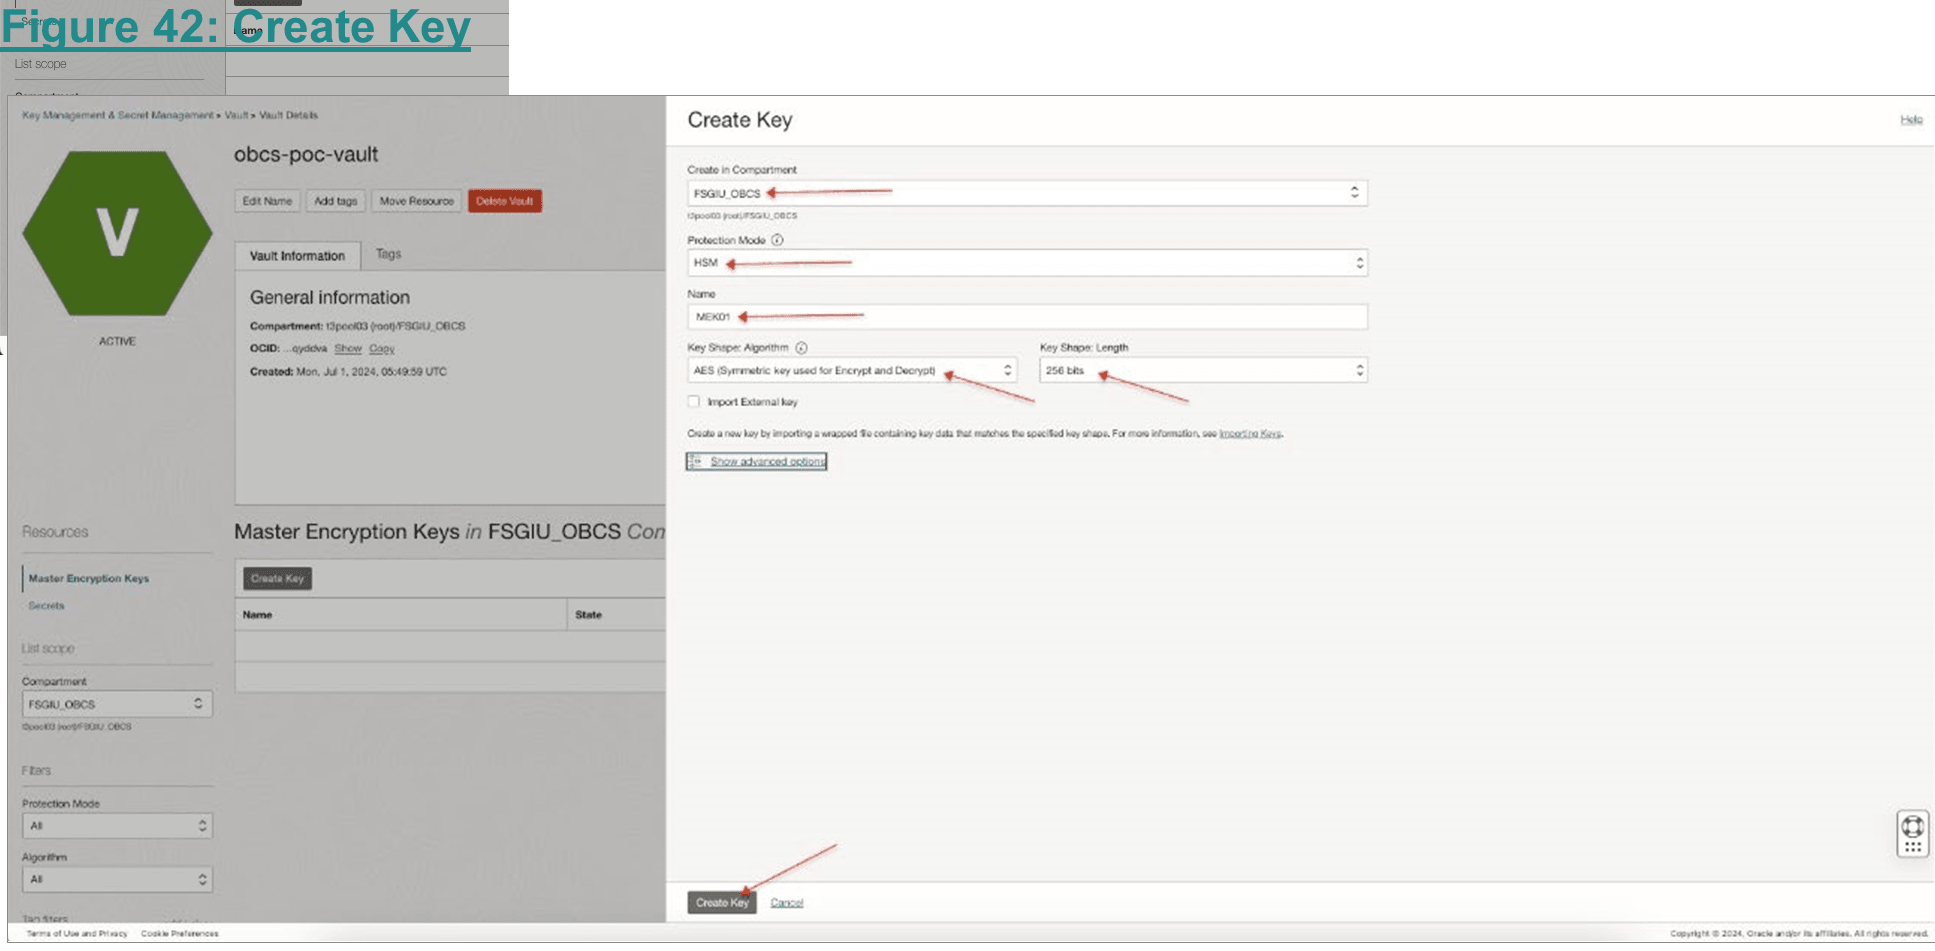Open Terms of Use and Privacy
Viewport: 1935px width, 951px height.
[x=77, y=934]
